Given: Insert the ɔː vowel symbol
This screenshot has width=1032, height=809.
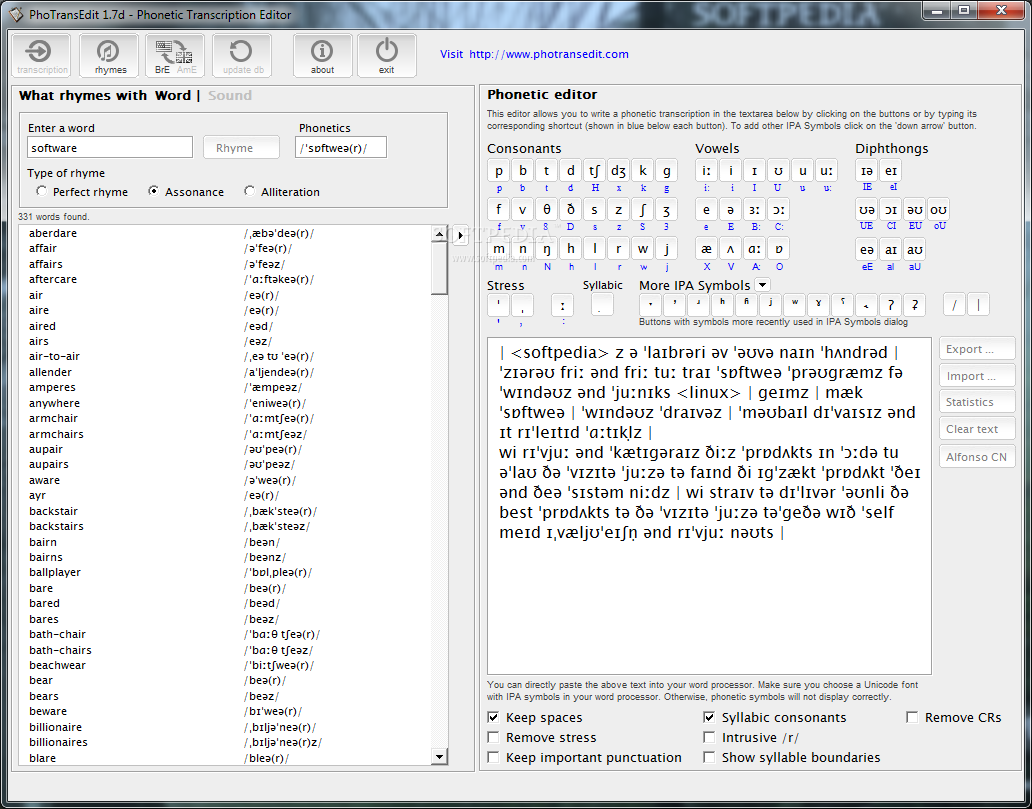Looking at the screenshot, I should 778,210.
